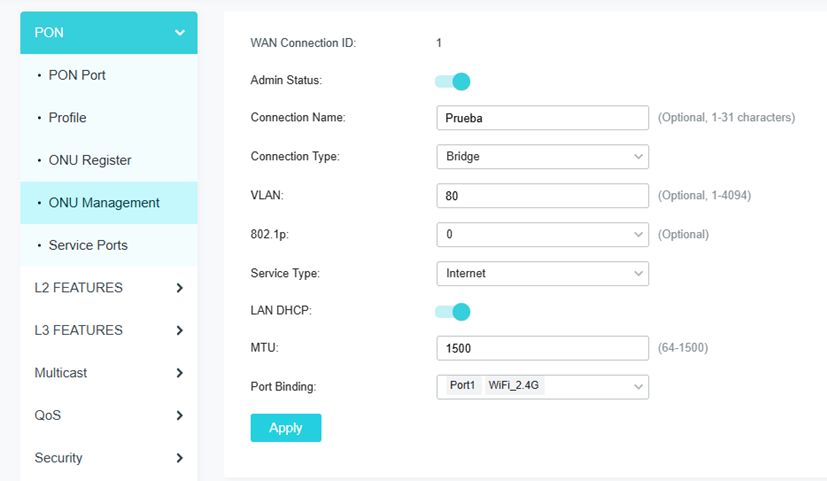Click the WiFi_2.4G tag in Port Binding
The height and width of the screenshot is (481, 827).
(x=514, y=386)
